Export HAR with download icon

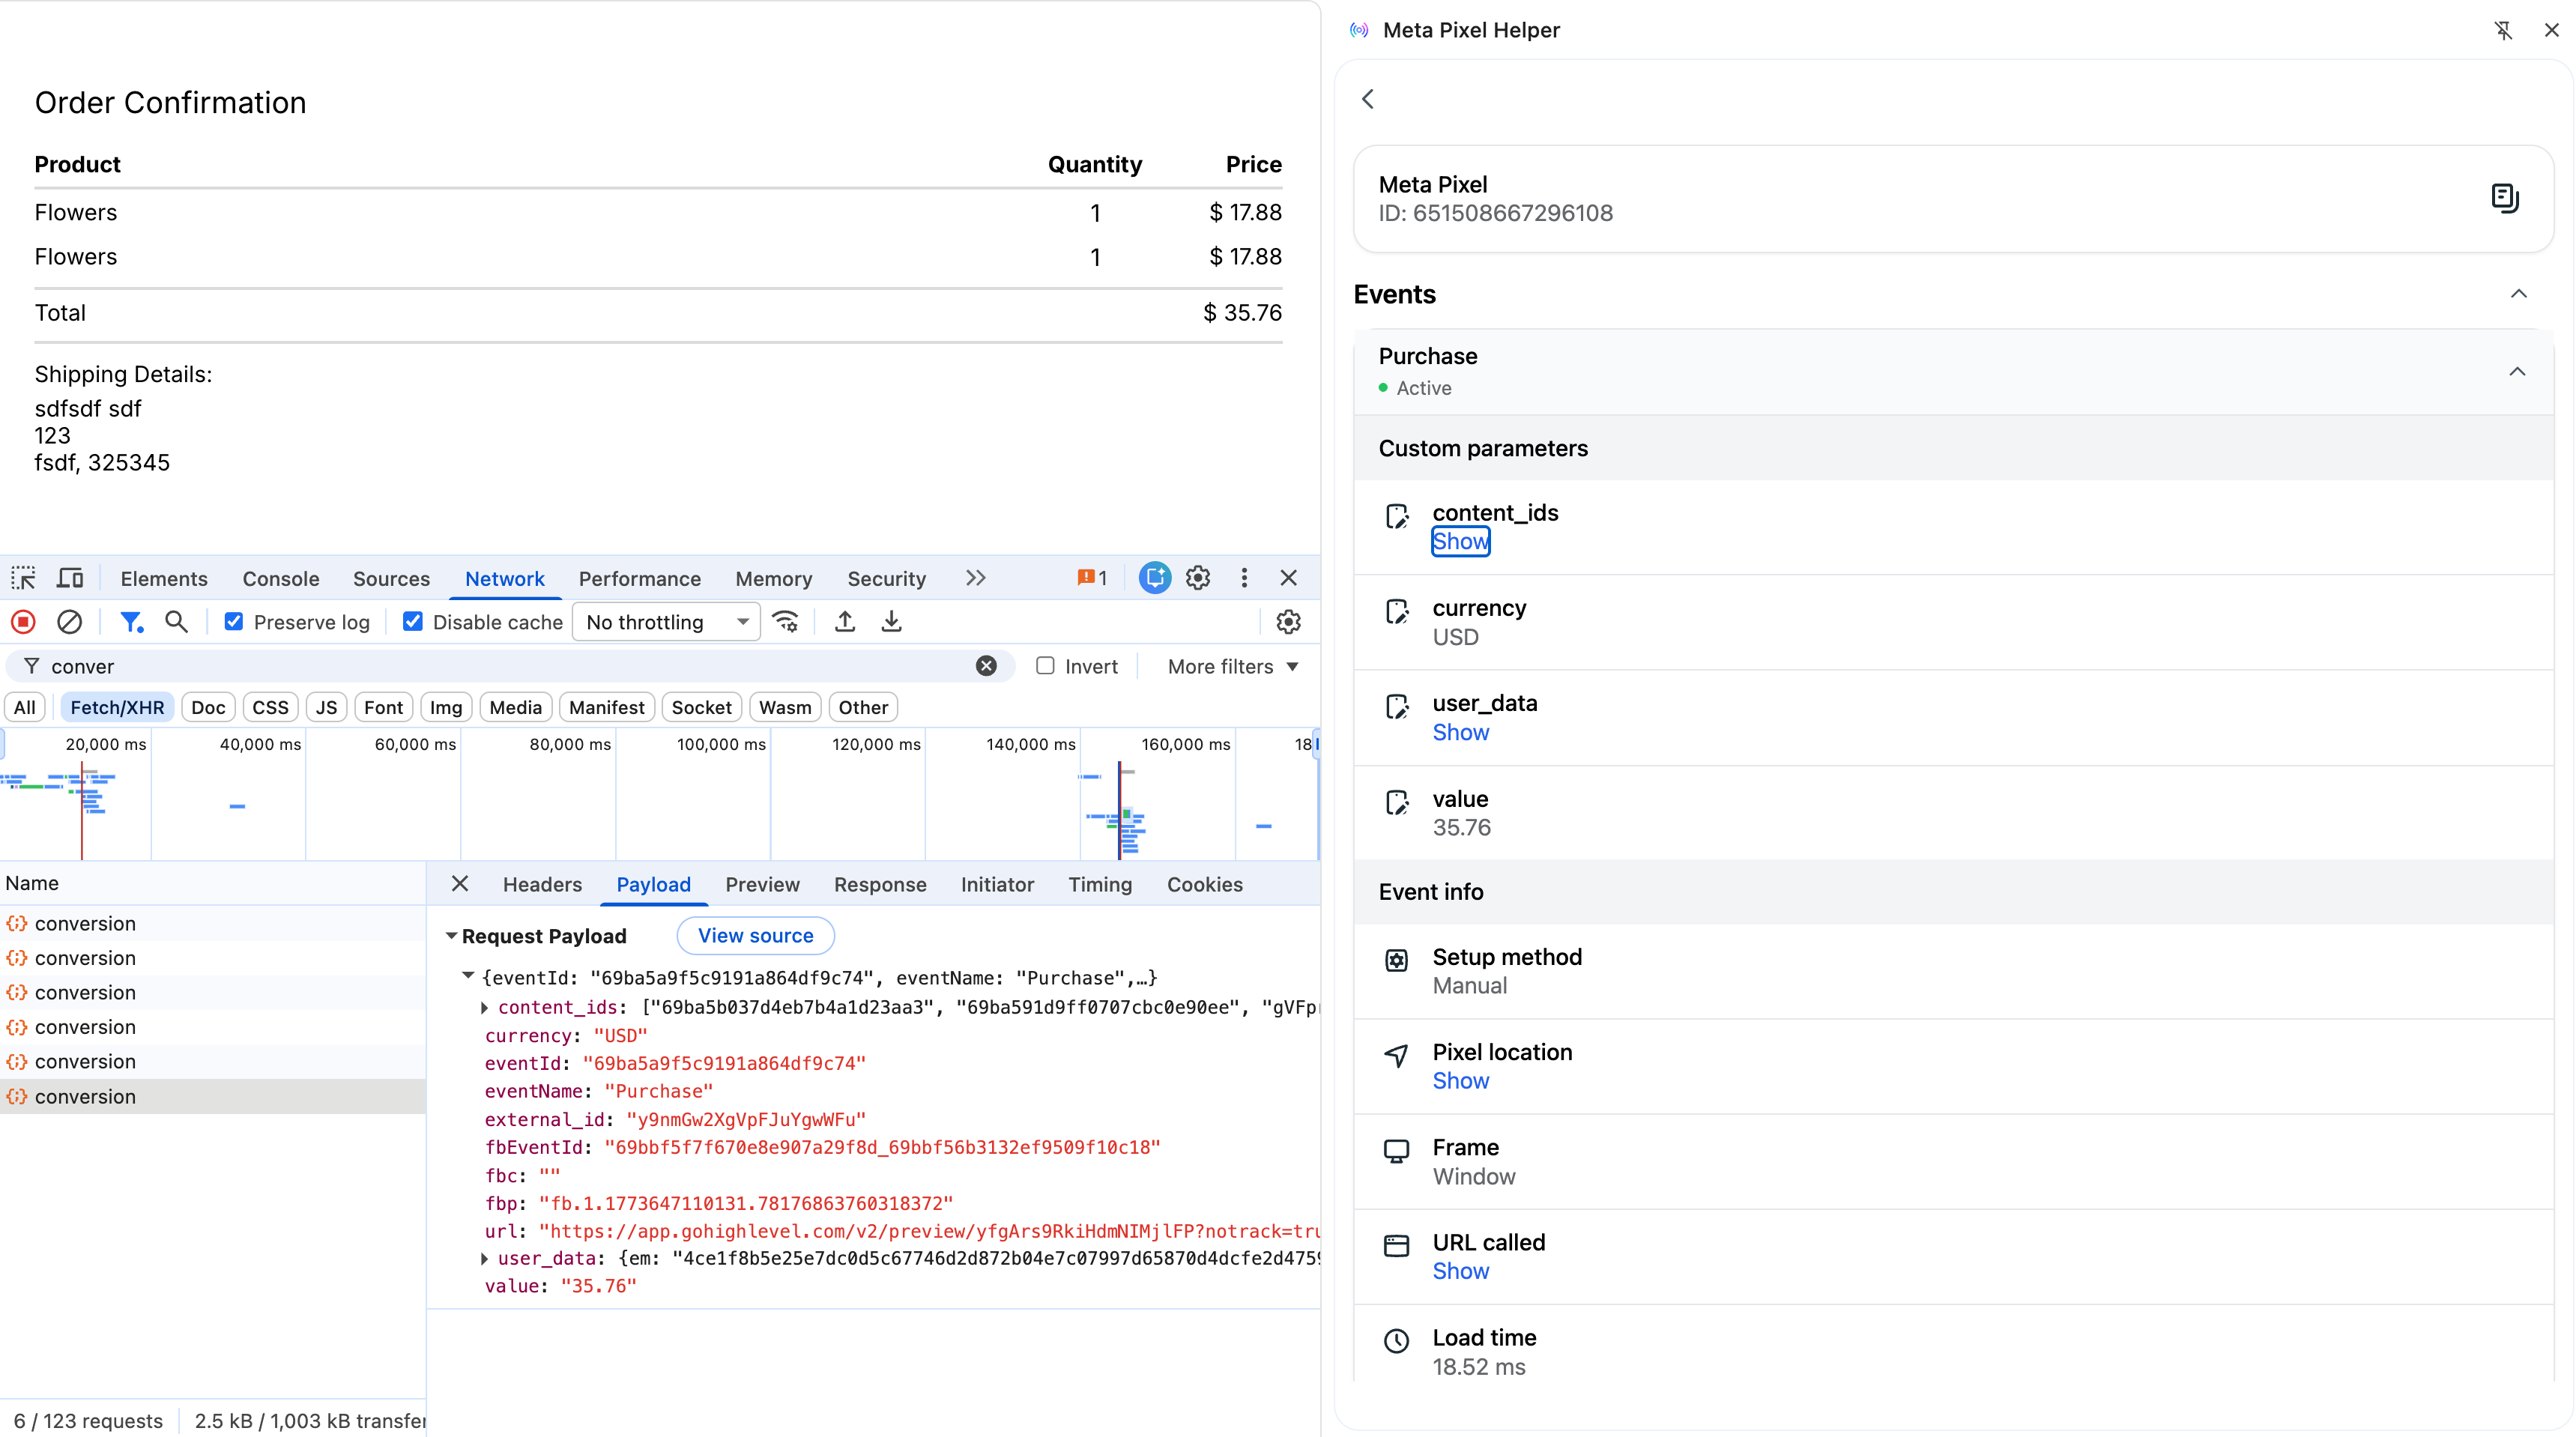[x=891, y=622]
